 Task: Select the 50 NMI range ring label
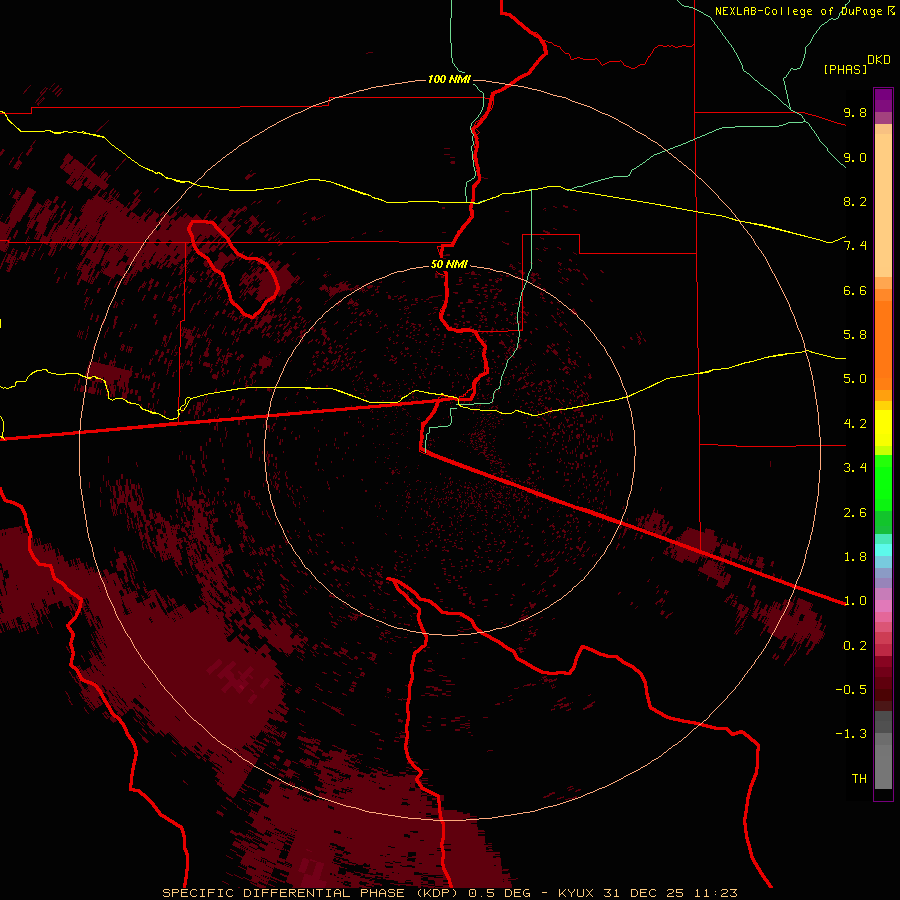point(449,264)
